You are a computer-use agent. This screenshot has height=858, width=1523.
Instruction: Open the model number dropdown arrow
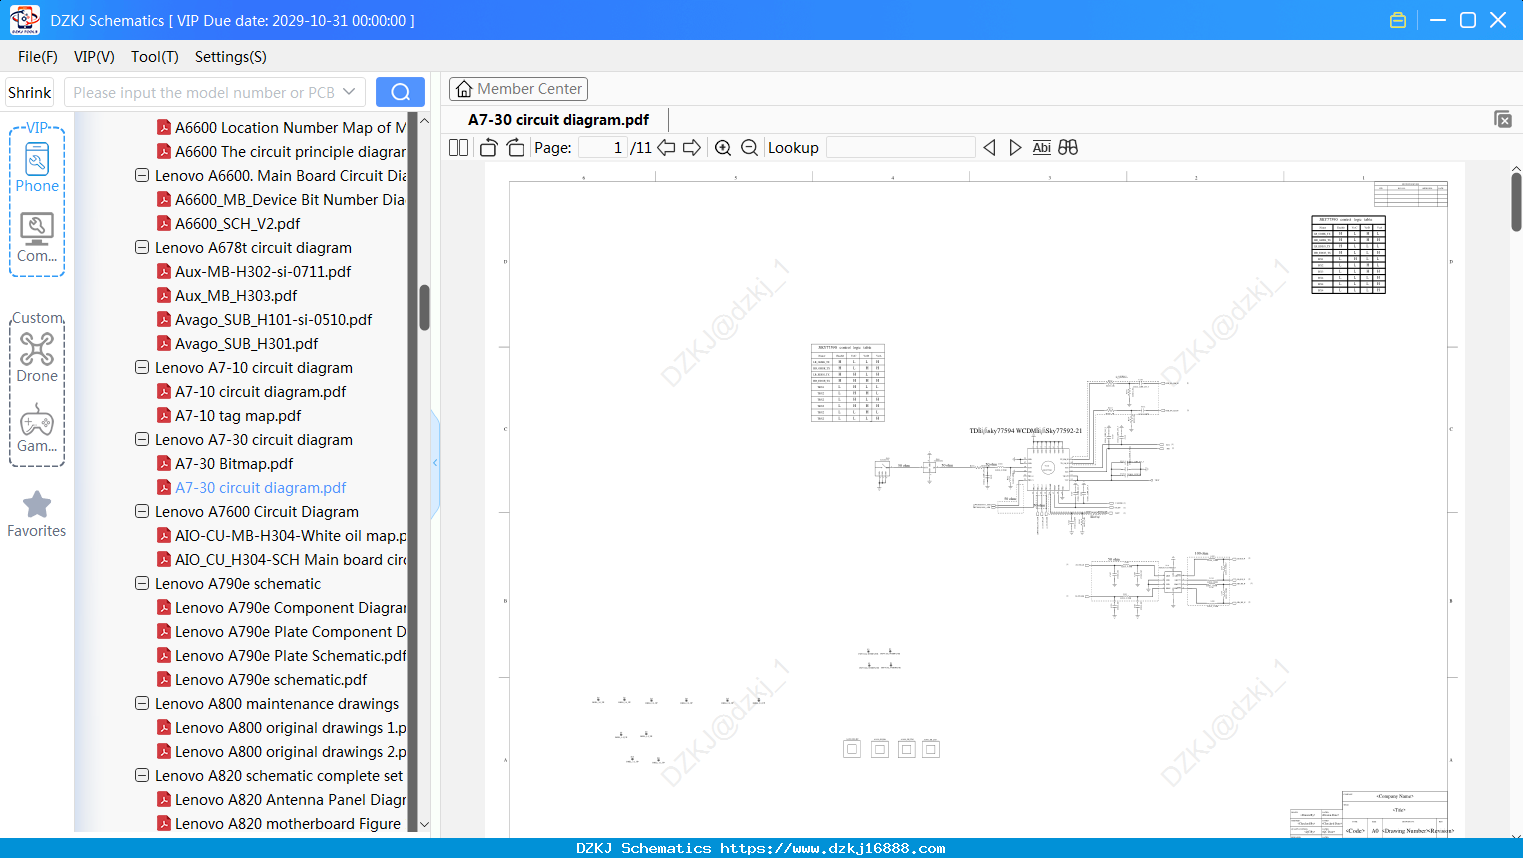pyautogui.click(x=349, y=92)
